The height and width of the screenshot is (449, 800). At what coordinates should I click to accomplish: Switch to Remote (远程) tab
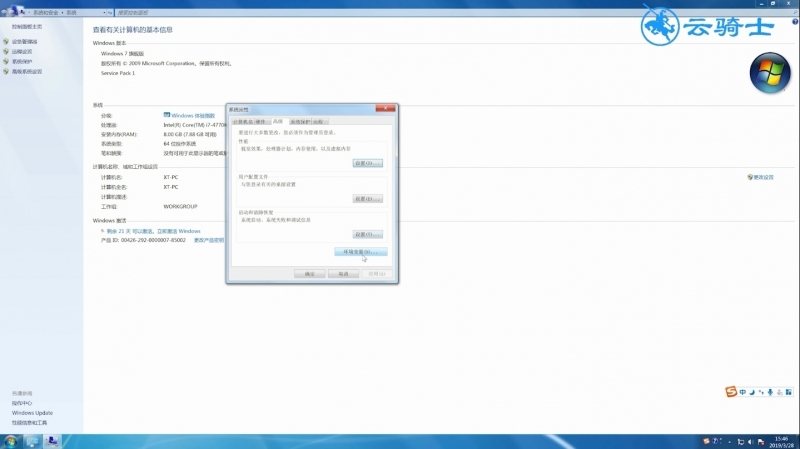[318, 122]
